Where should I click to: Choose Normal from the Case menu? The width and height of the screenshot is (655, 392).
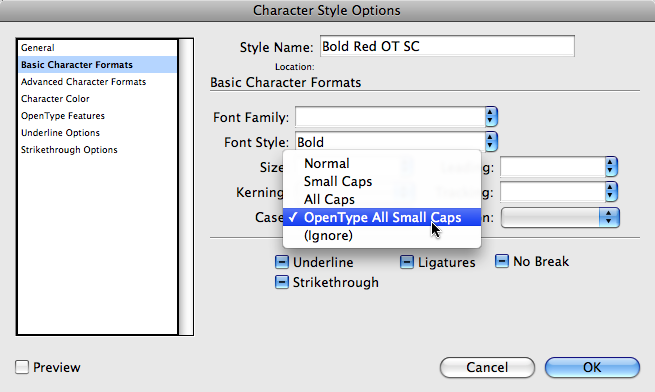[382, 163]
